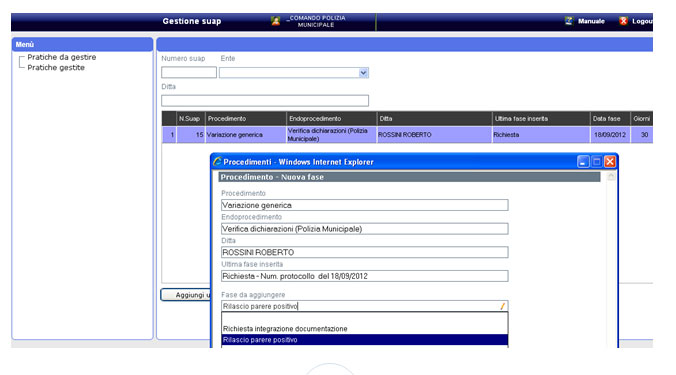Image resolution: width=676 pixels, height=375 pixels.
Task: Open Pratiche gestite in menu
Action: 56,68
